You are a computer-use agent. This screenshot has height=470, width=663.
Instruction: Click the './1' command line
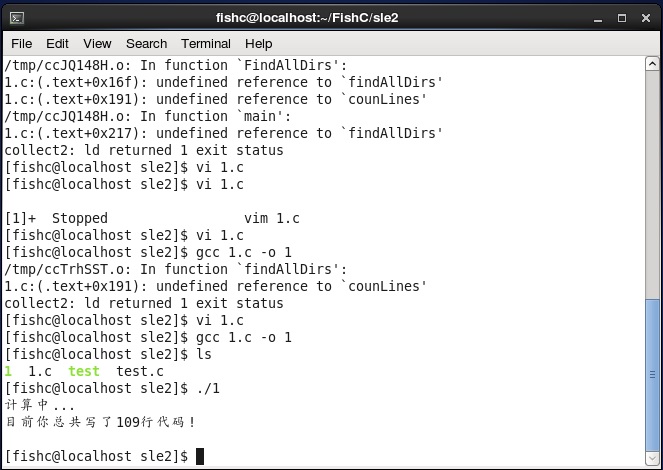[x=112, y=388]
